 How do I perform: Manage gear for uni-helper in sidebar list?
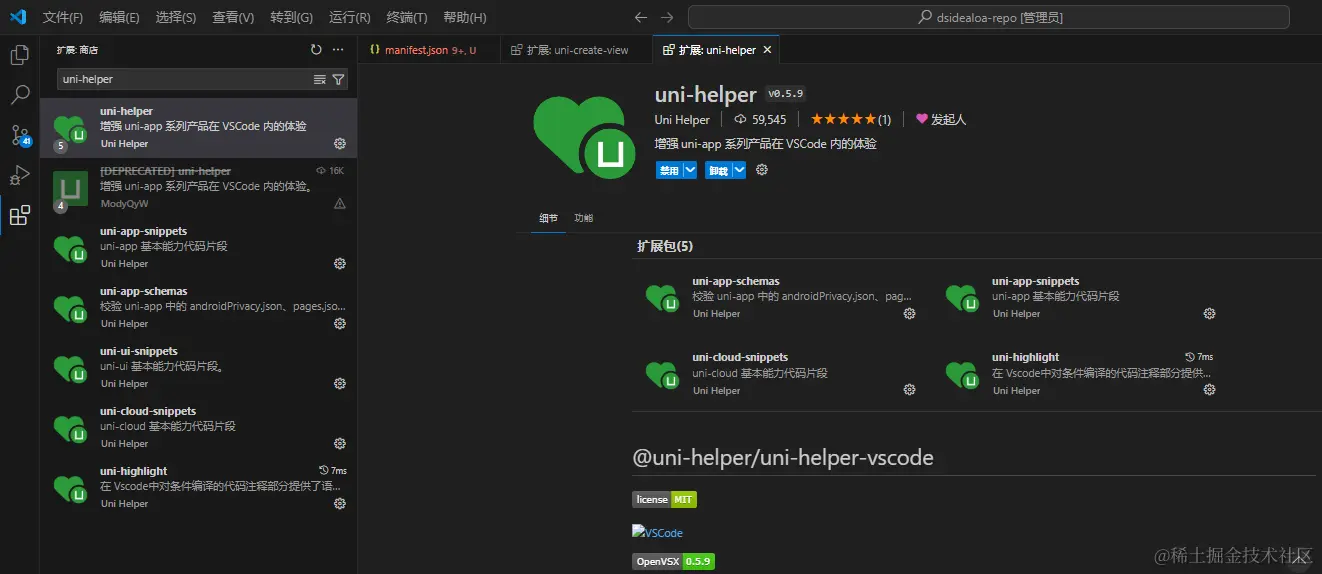(340, 144)
